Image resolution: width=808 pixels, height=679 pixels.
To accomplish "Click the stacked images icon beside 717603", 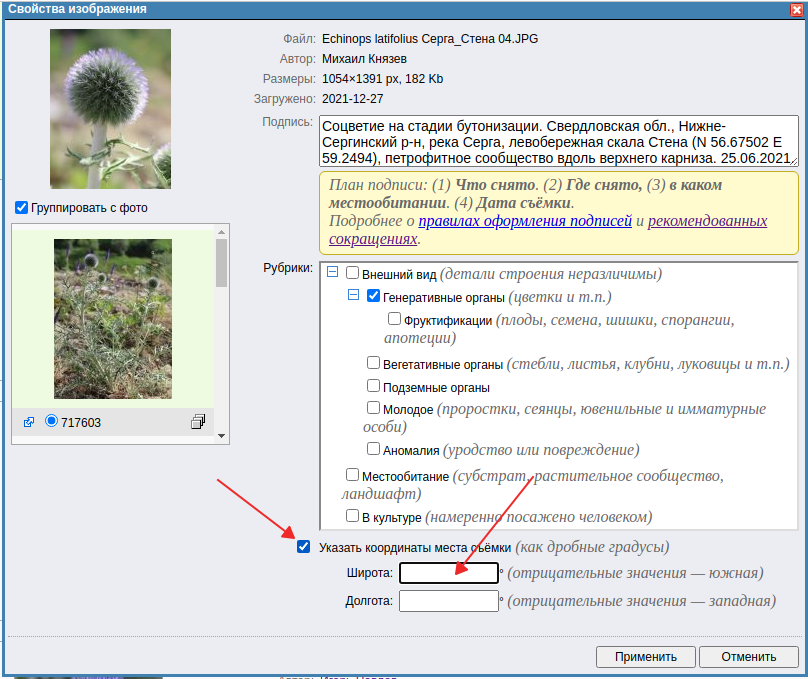I will click(x=198, y=422).
